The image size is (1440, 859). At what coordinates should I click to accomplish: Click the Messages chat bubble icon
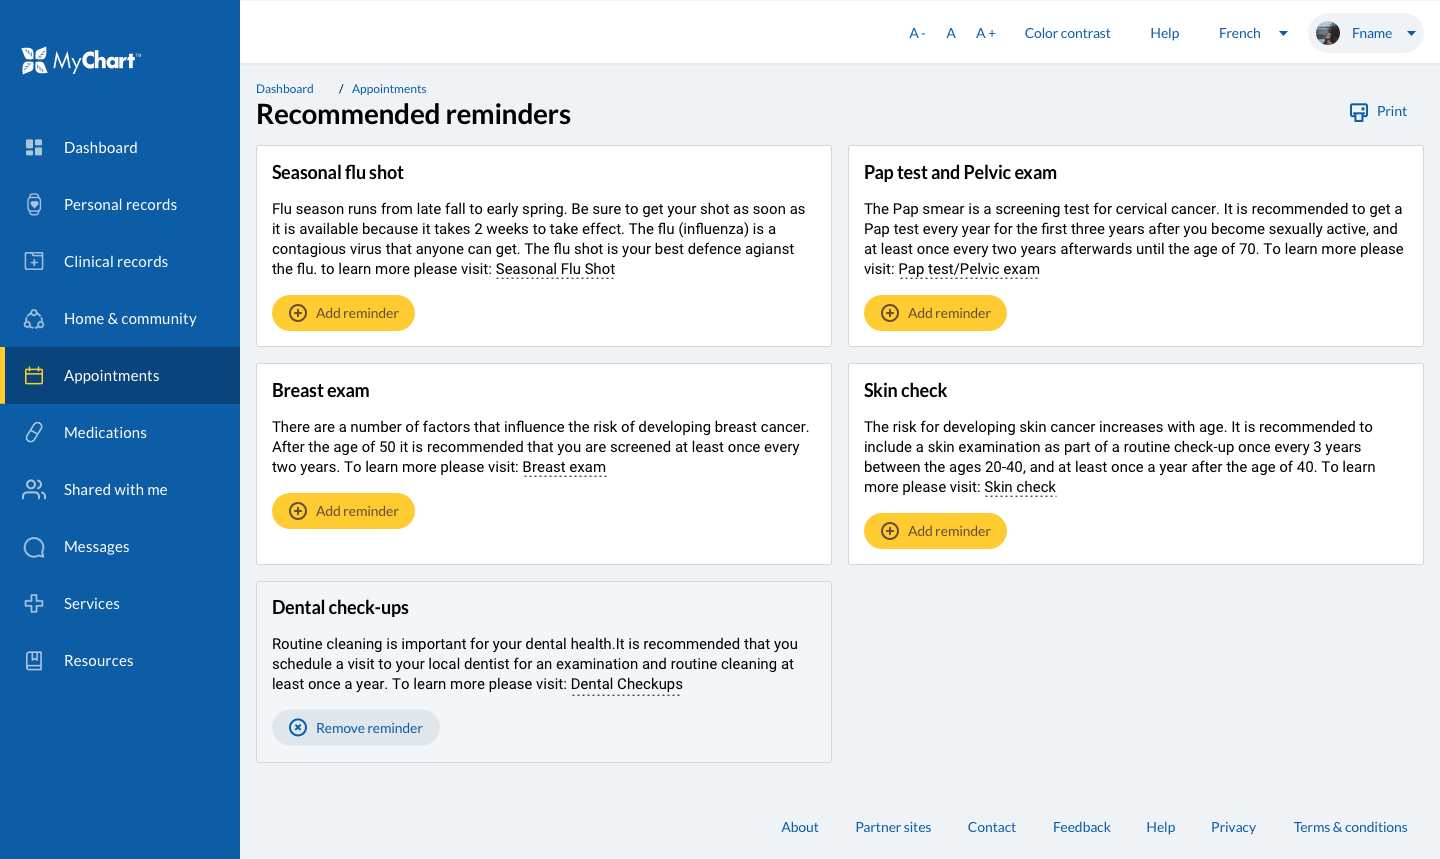pos(34,547)
